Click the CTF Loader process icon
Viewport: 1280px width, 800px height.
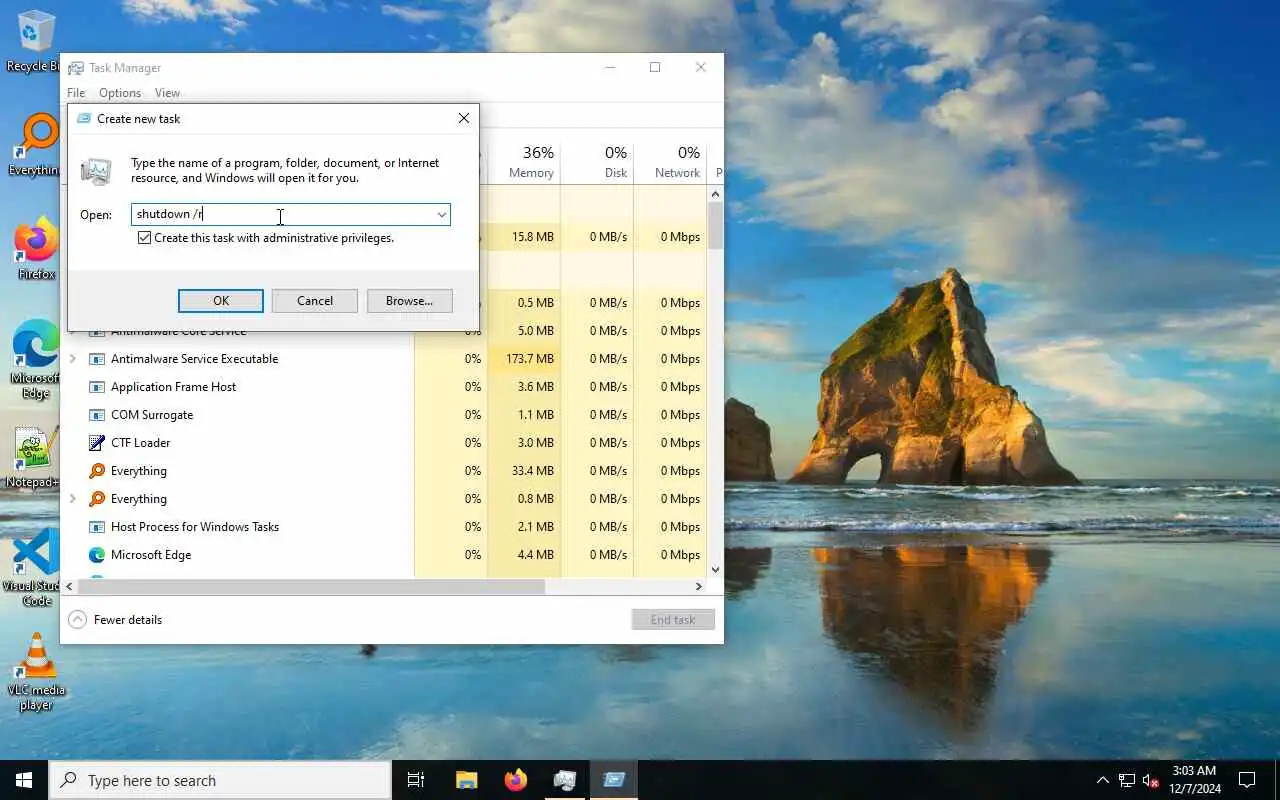pyautogui.click(x=97, y=443)
